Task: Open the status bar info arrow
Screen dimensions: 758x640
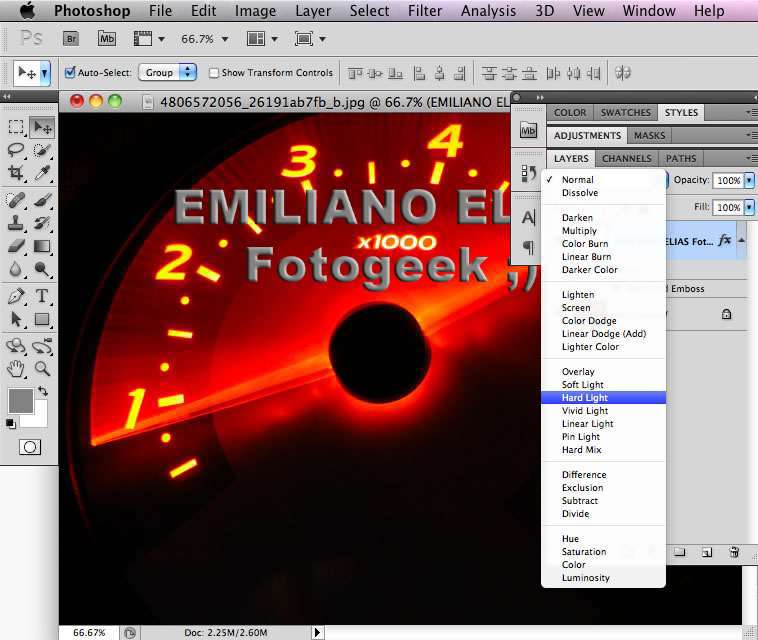Action: pyautogui.click(x=317, y=632)
